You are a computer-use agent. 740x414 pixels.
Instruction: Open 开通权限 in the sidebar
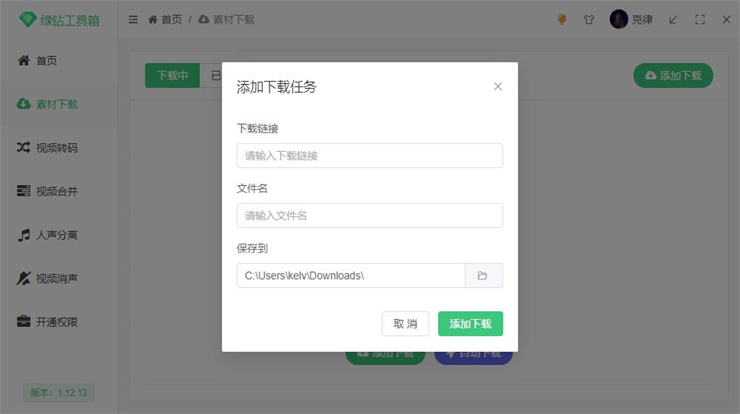(x=59, y=322)
